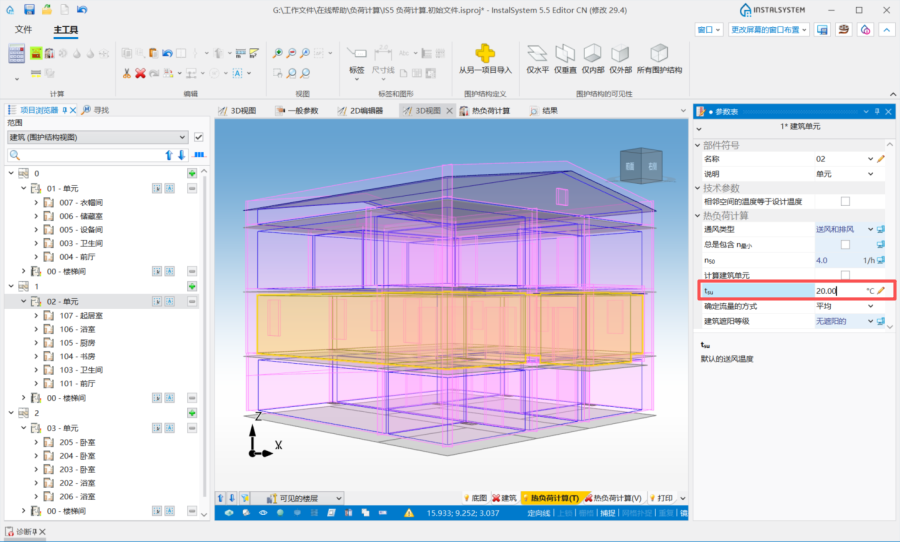
Task: Toggle the 计算建筑单元 checkbox
Action: coord(845,275)
